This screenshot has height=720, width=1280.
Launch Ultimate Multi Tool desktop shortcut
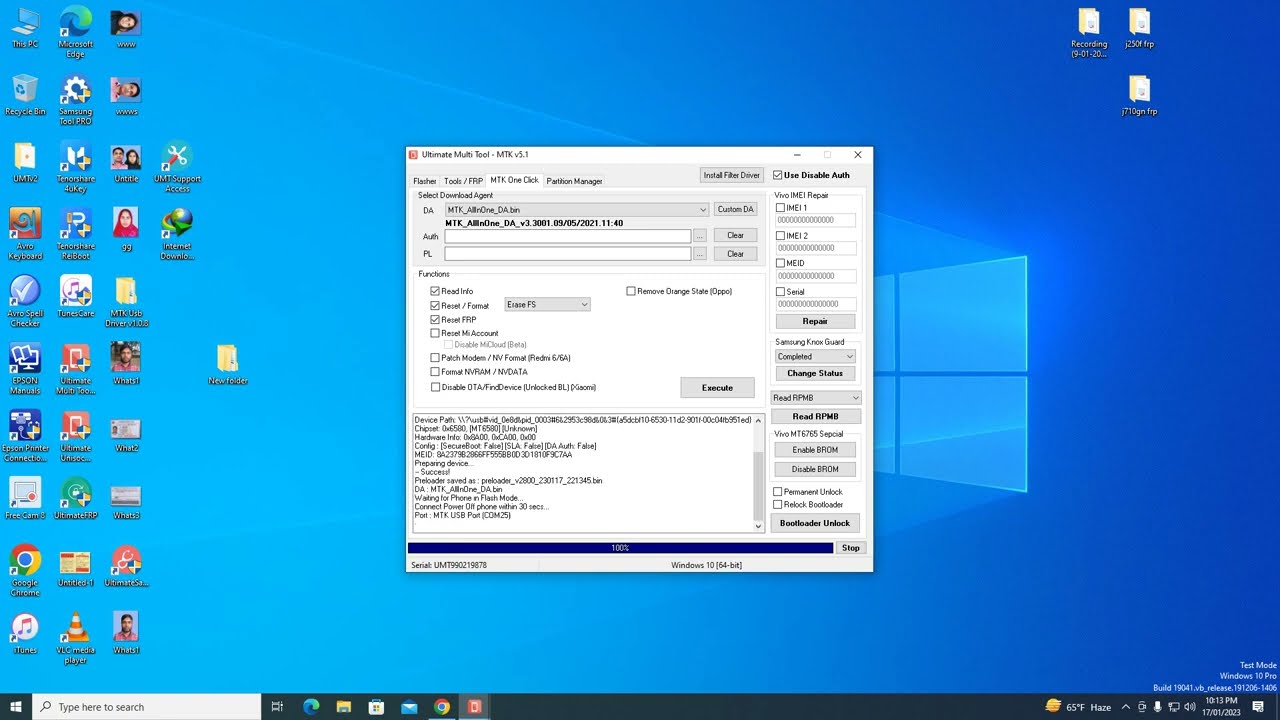(x=75, y=368)
